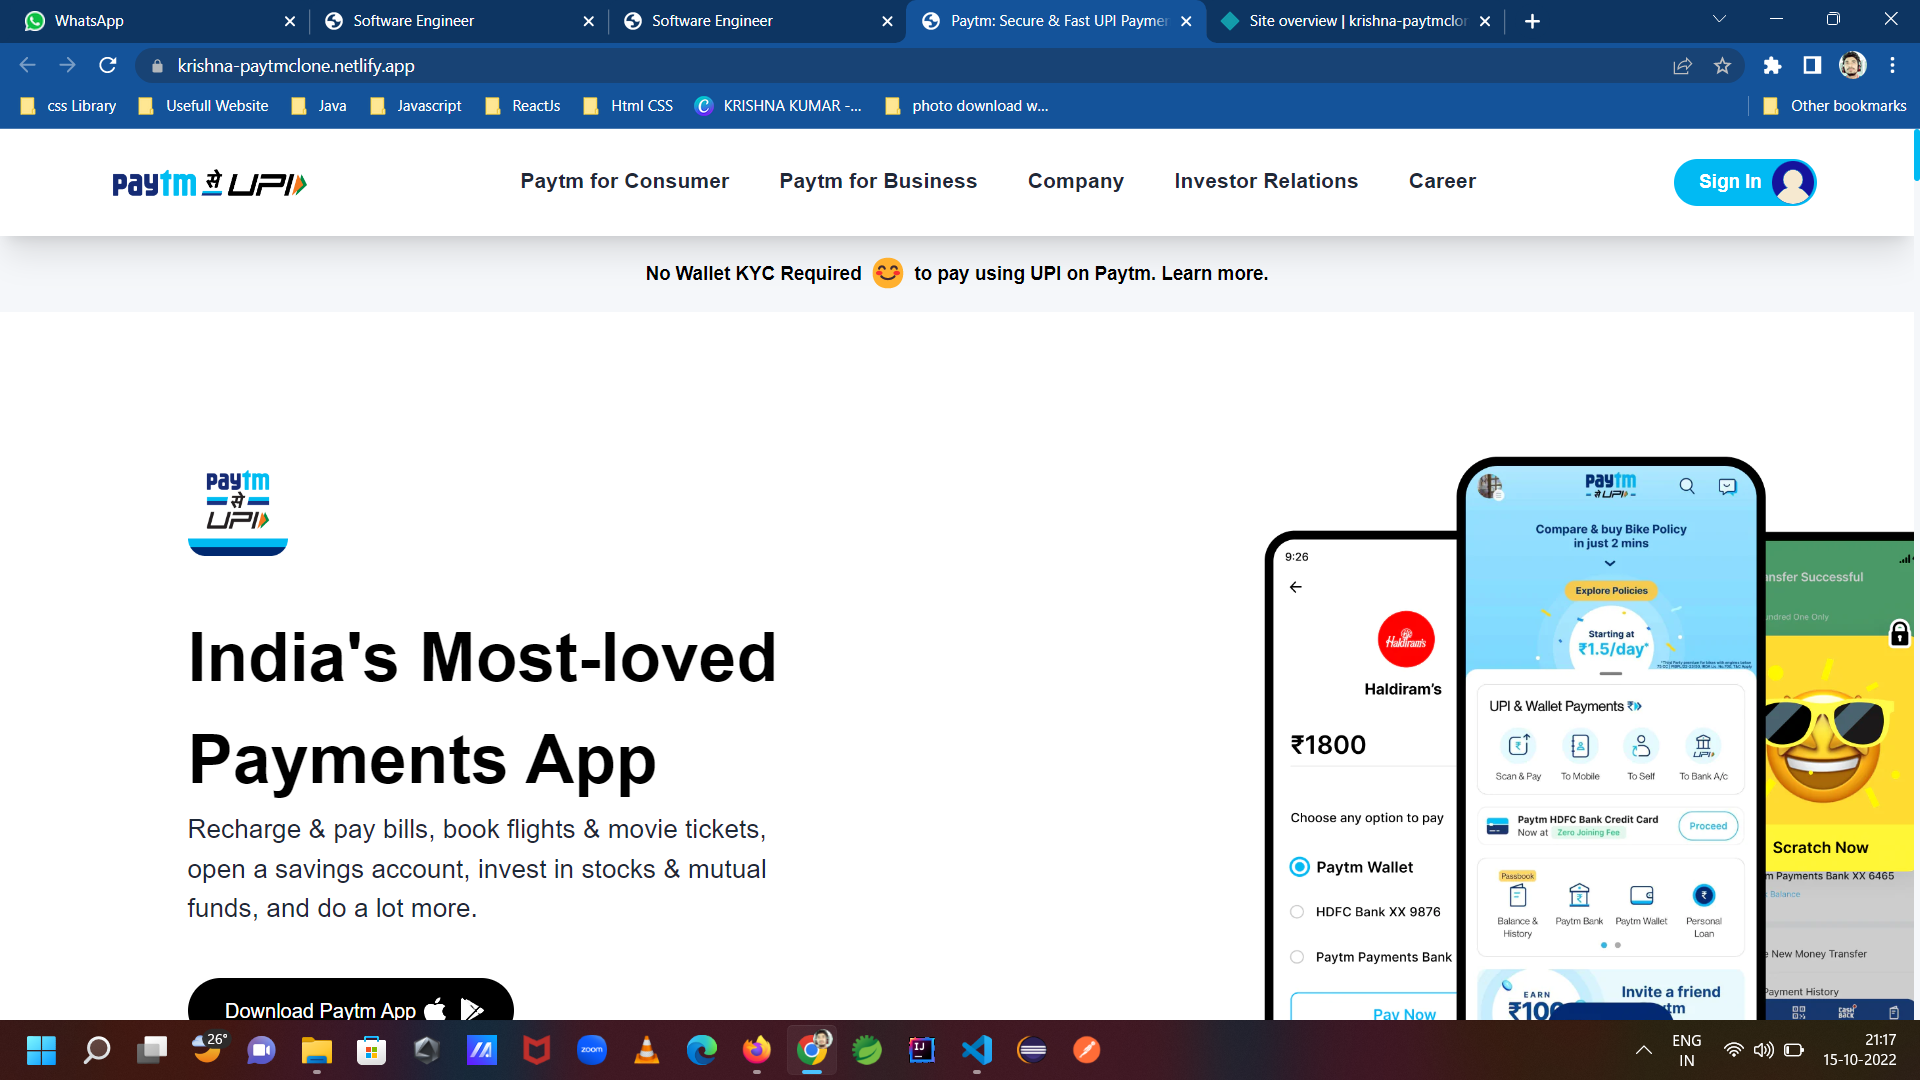Viewport: 1920px width, 1080px height.
Task: Click the address bar URL field
Action: [900, 66]
